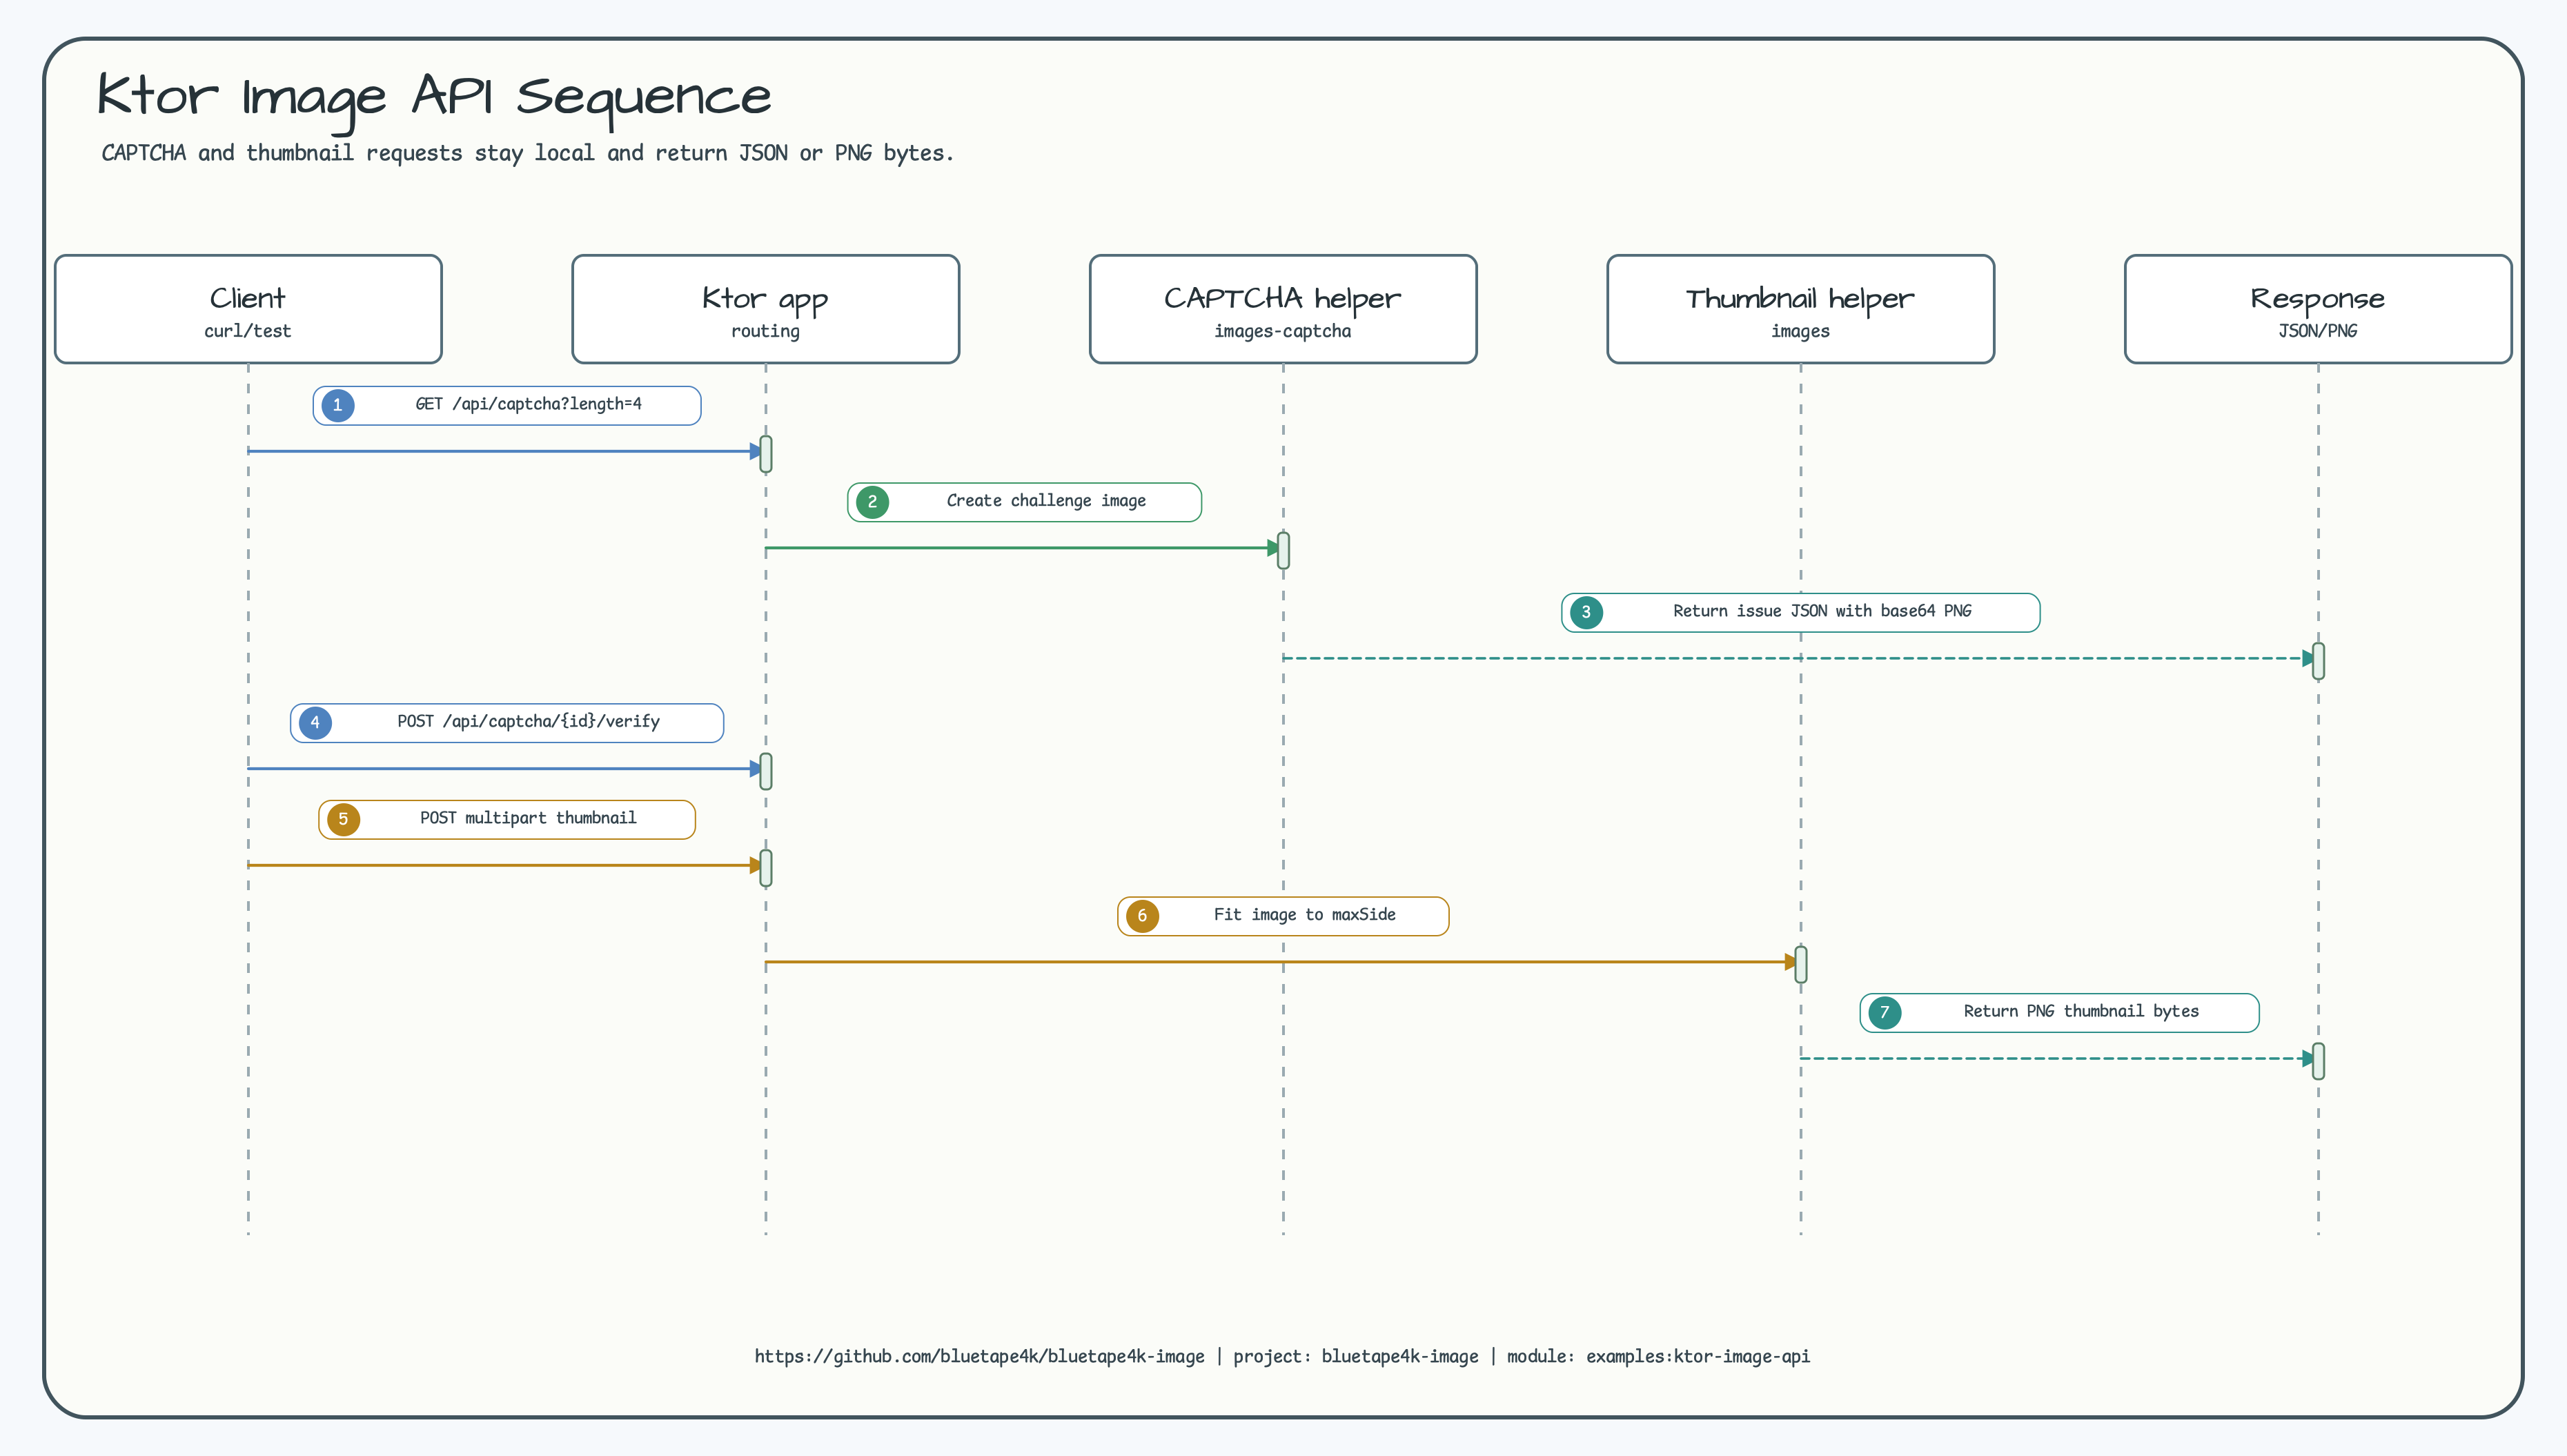Click amber arrow below POST multipart thumbnail label

(x=505, y=865)
